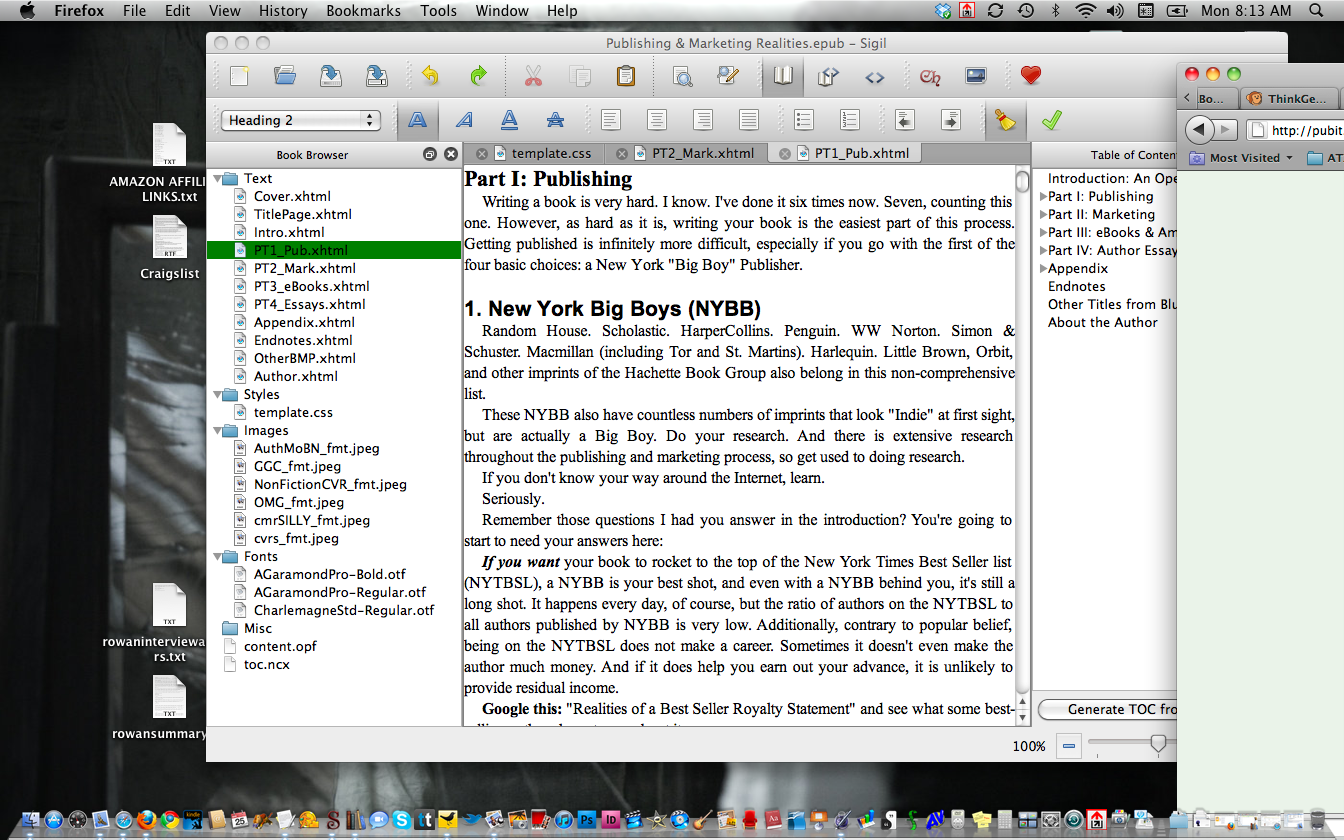Screen dimensions: 1344x840
Task: Open Endnotes in Table of Contents
Action: coord(1076,286)
